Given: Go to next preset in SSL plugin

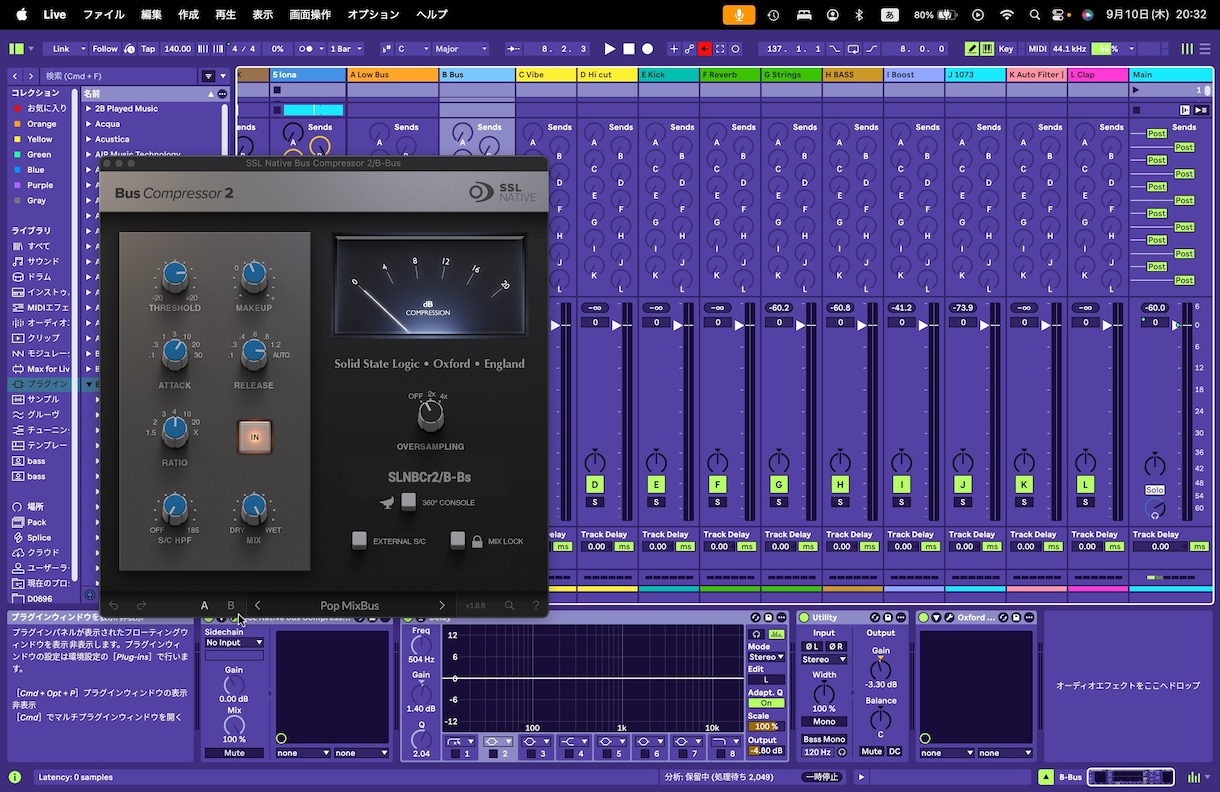Looking at the screenshot, I should click(442, 605).
